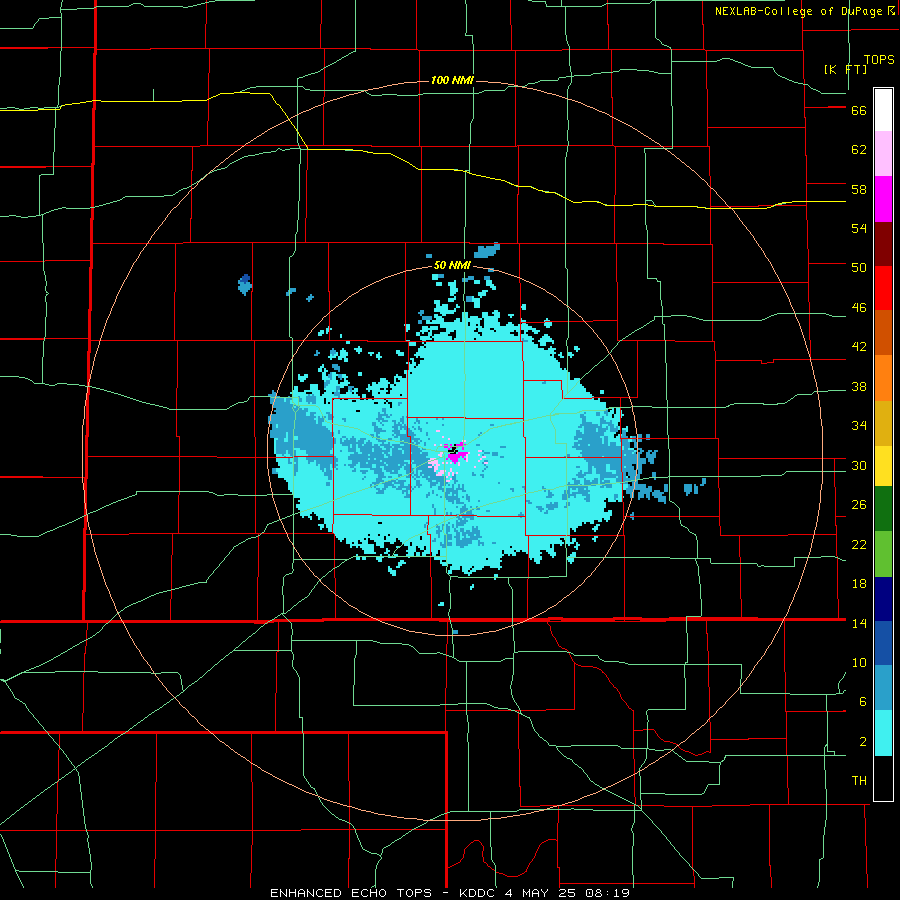Screen dimensions: 900x900
Task: Select the '6' legend value
Action: (863, 702)
